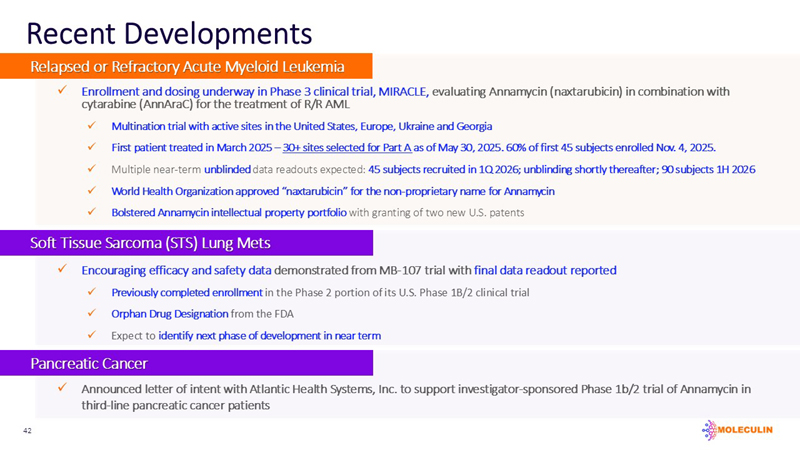This screenshot has height=450, width=800.
Task: Click checkmark beside 'First patient treated' bullet
Action: coord(91,148)
